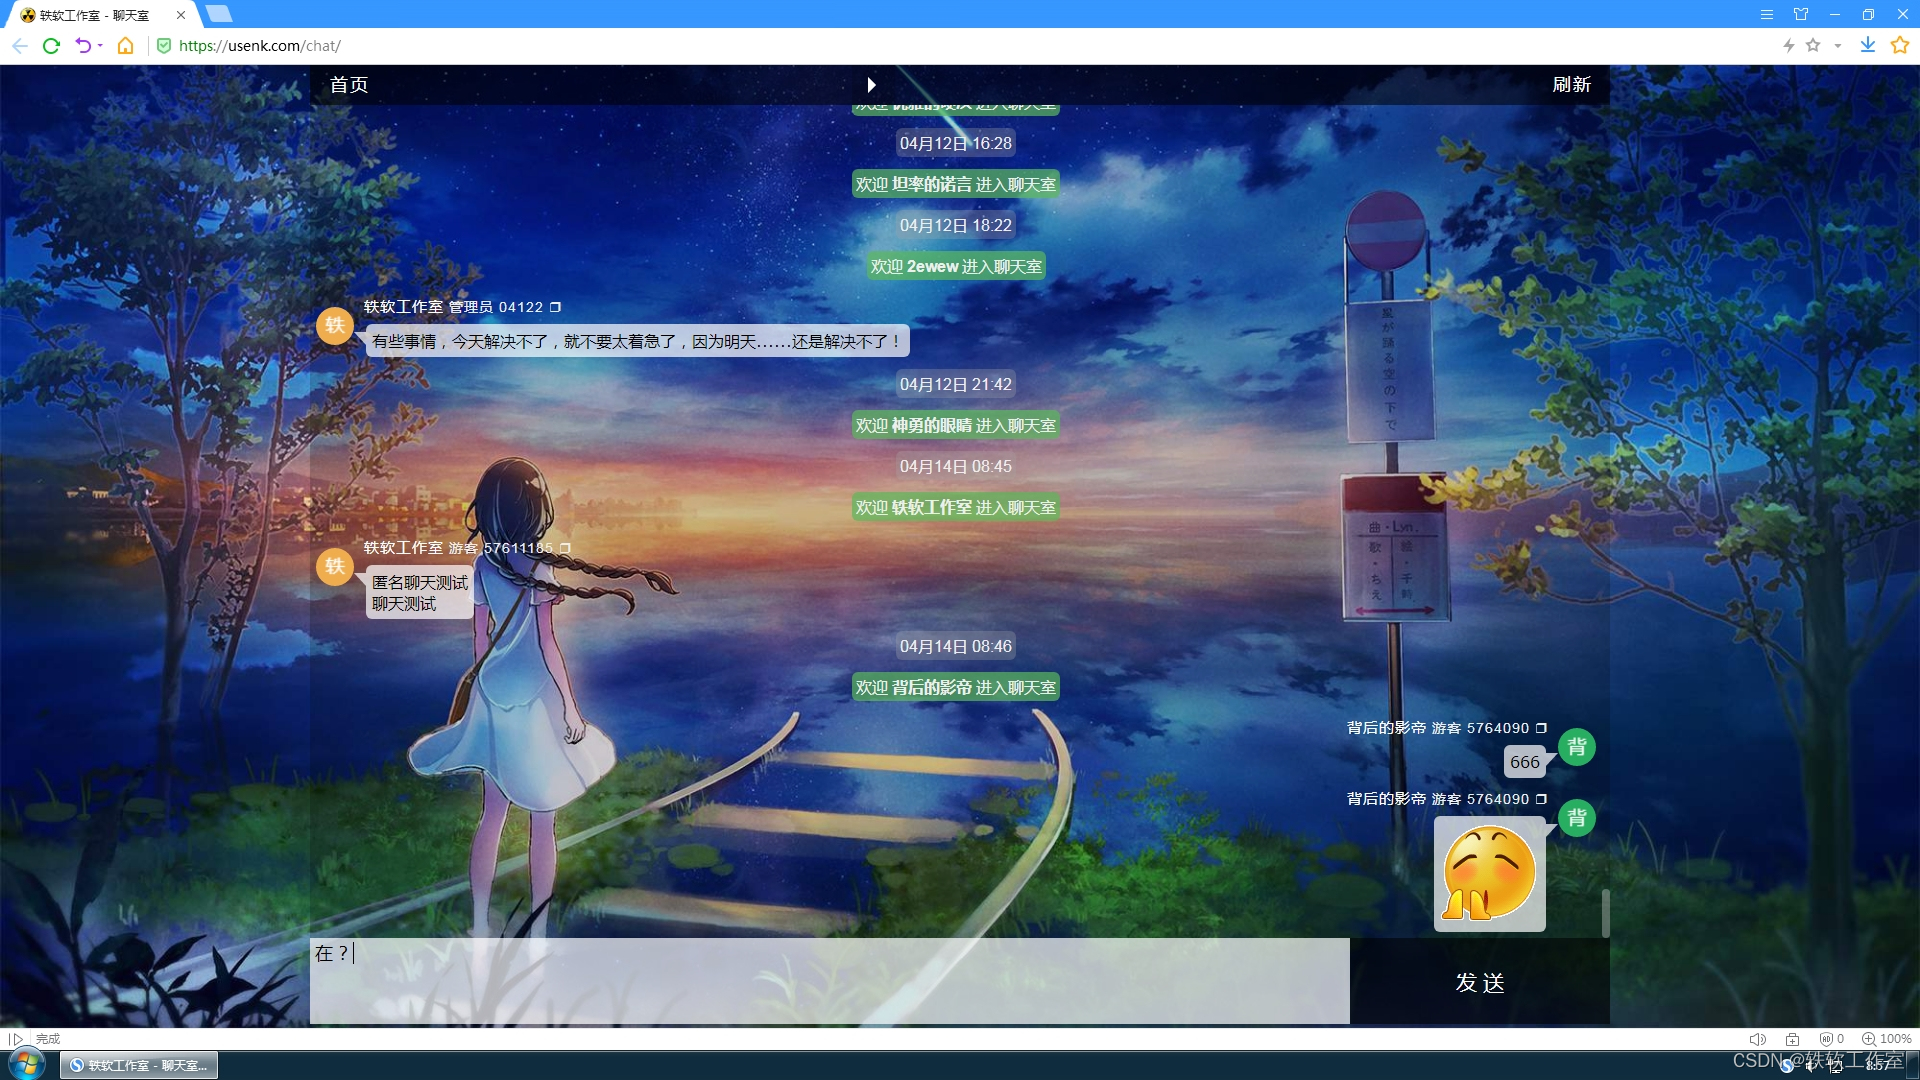Image resolution: width=1920 pixels, height=1080 pixels.
Task: Open dropdown arrow next to undo icon
Action: [100, 46]
